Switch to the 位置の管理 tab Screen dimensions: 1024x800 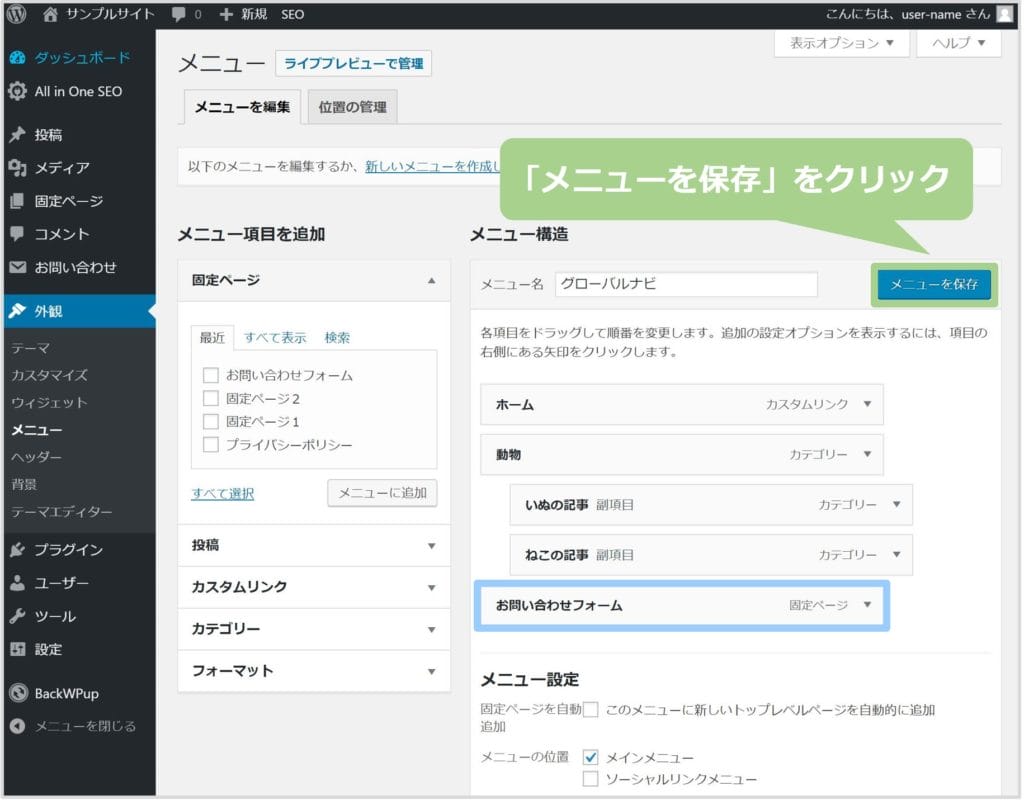[x=352, y=107]
